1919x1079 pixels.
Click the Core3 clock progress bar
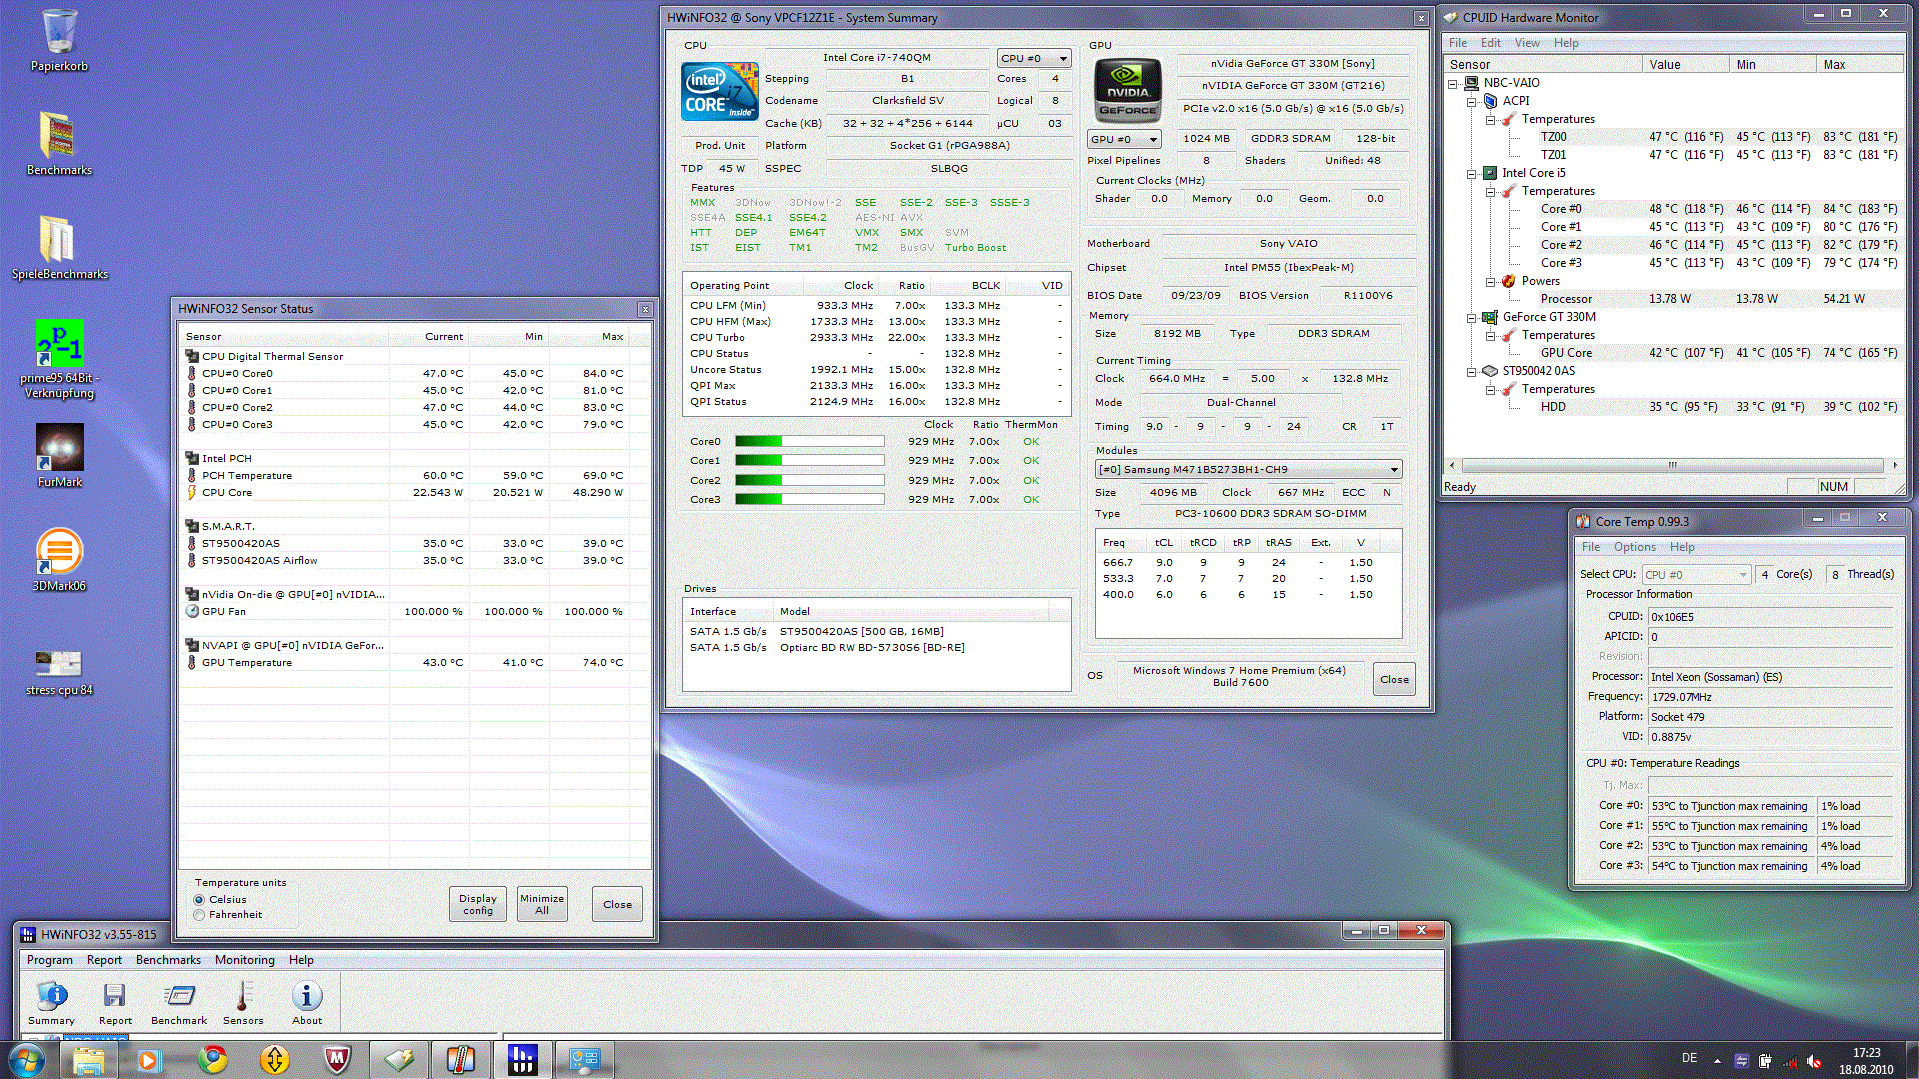click(x=809, y=499)
